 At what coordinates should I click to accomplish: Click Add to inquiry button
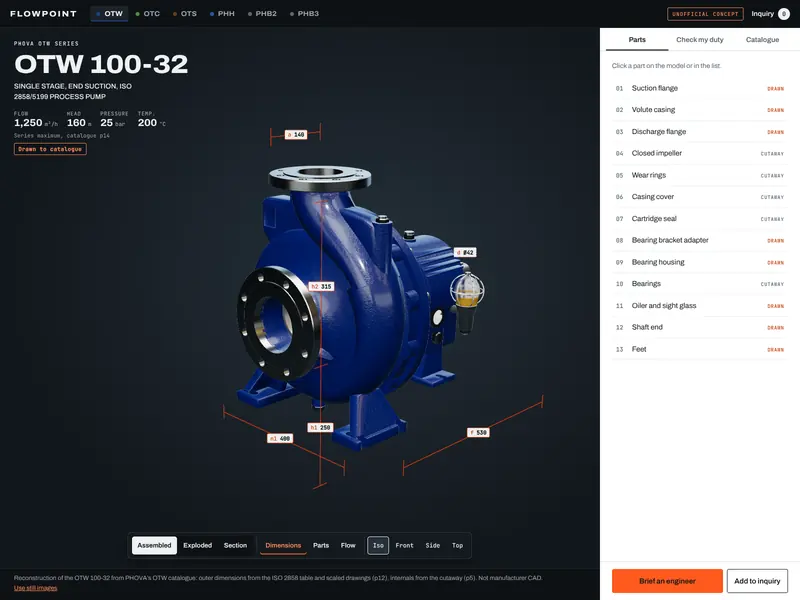757,581
